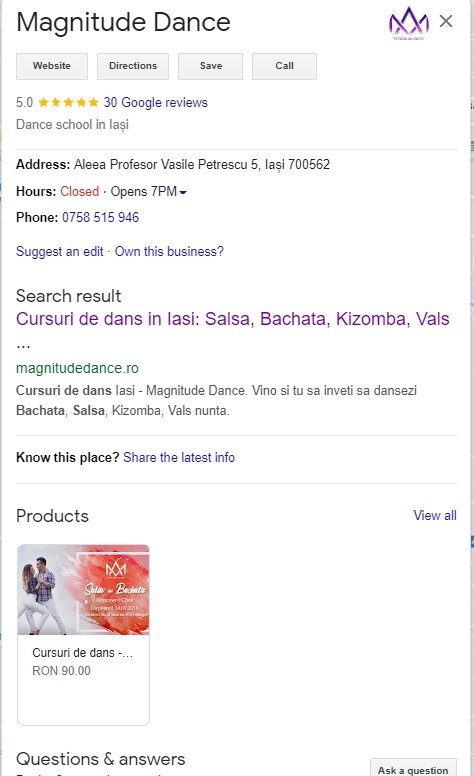Save Magnitude Dance to your list
This screenshot has height=776, width=474.
tap(210, 66)
